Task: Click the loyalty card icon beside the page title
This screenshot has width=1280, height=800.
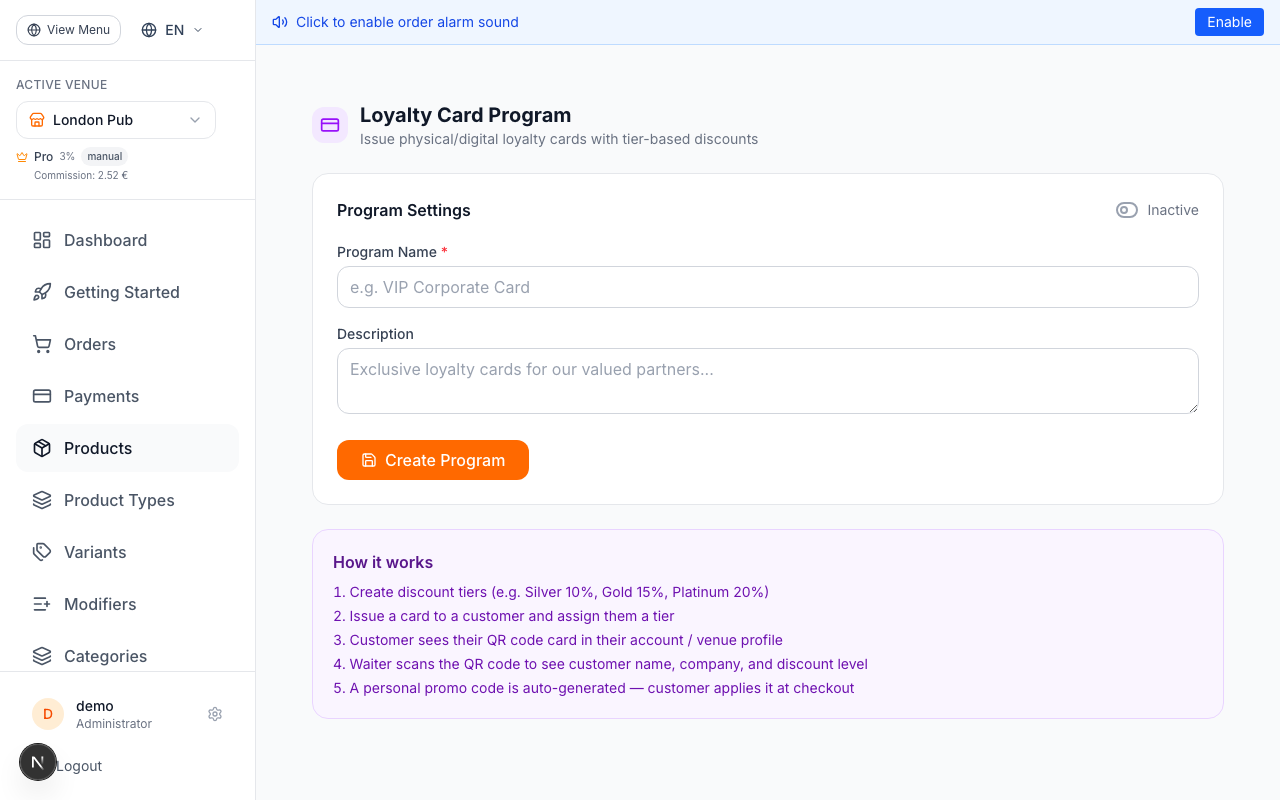Action: click(330, 124)
